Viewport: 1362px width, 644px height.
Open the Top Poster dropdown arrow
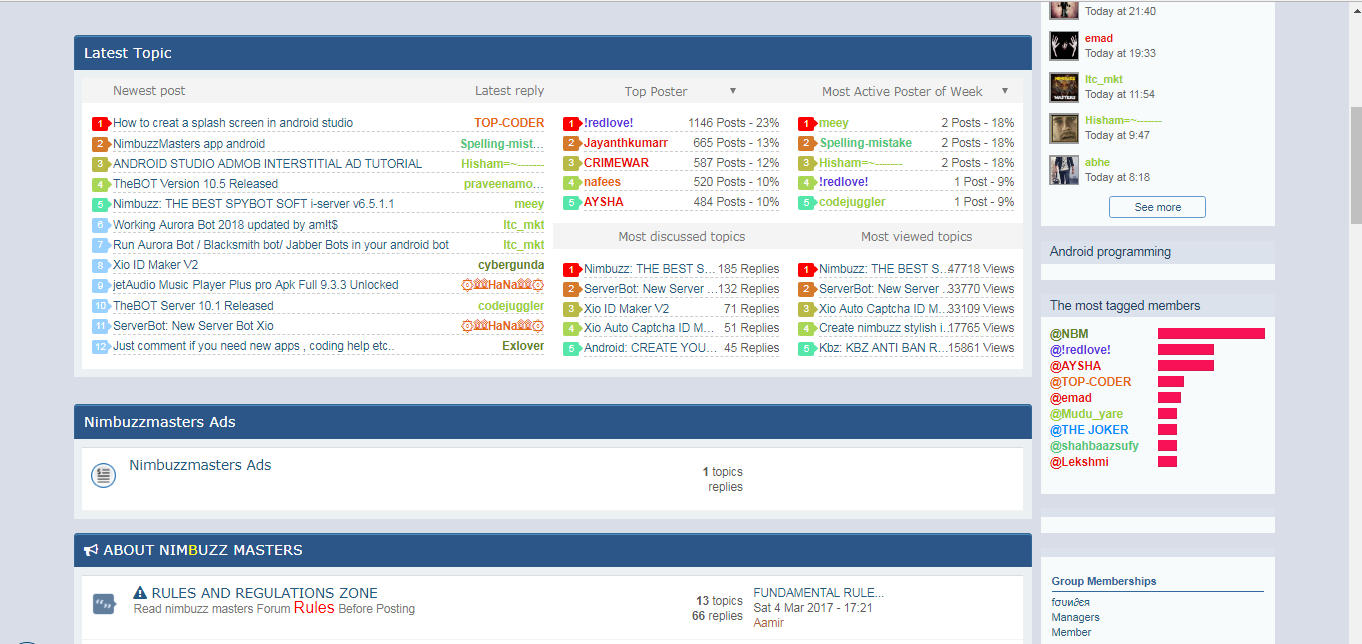click(733, 91)
